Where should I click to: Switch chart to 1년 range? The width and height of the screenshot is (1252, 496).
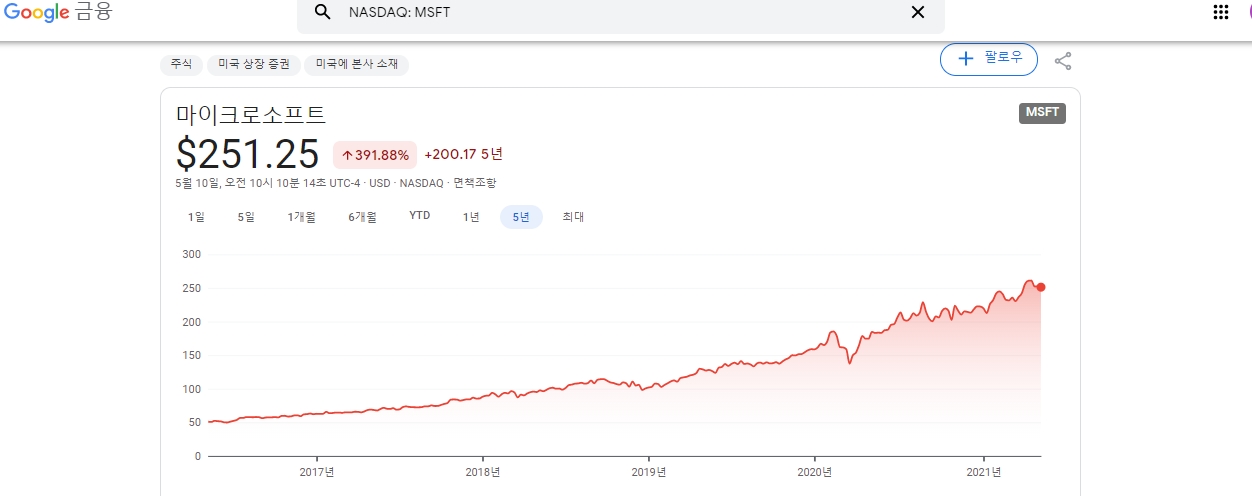[x=471, y=217]
